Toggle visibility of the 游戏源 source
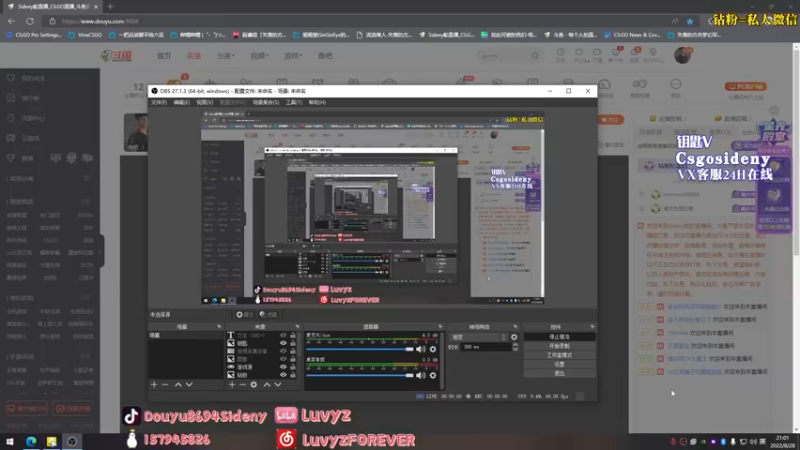800x450 pixels. pos(283,367)
